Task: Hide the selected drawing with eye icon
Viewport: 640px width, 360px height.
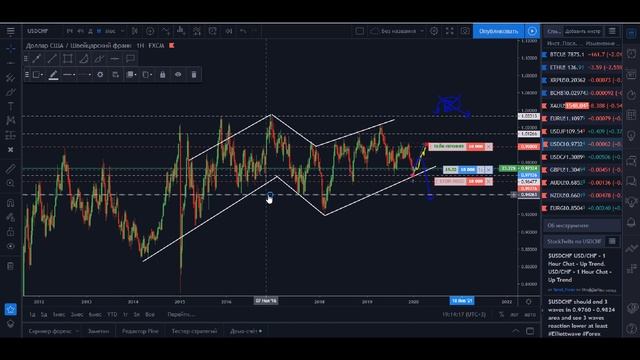Action: coord(178,75)
